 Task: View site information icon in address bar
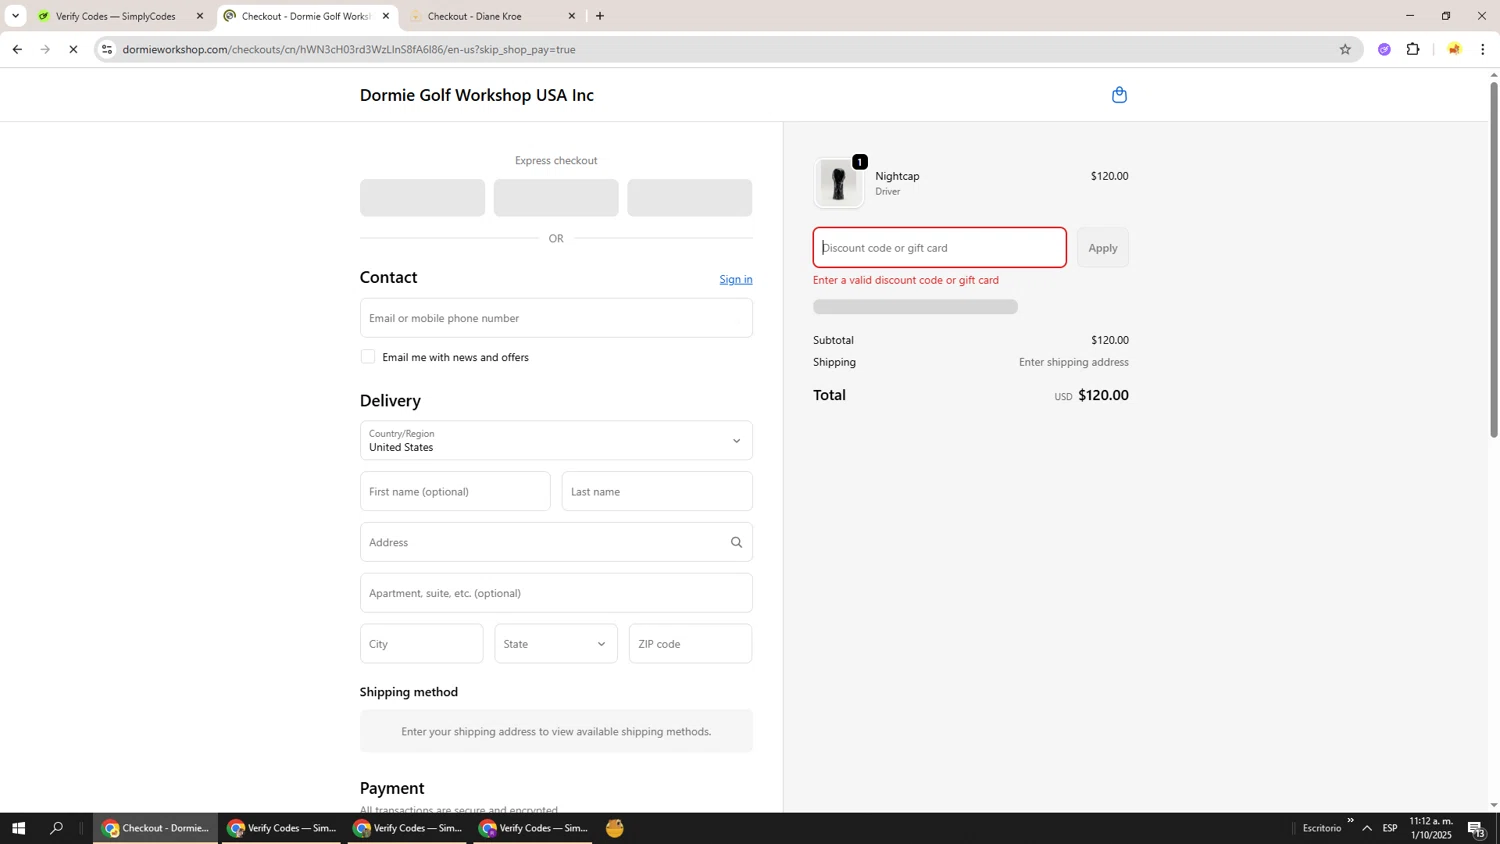tap(107, 49)
